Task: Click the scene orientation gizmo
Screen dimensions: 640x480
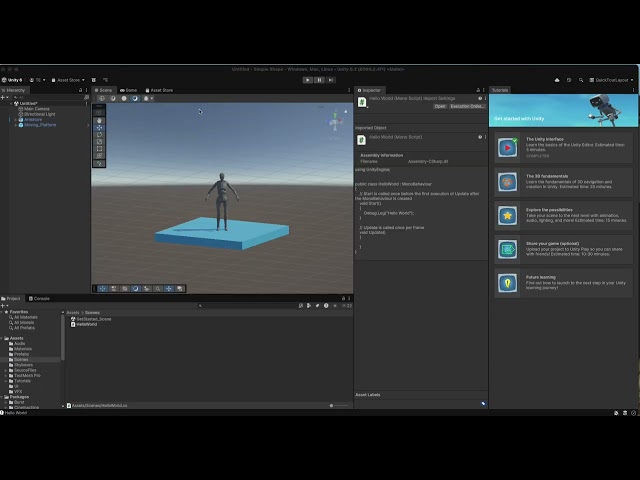Action: point(335,122)
